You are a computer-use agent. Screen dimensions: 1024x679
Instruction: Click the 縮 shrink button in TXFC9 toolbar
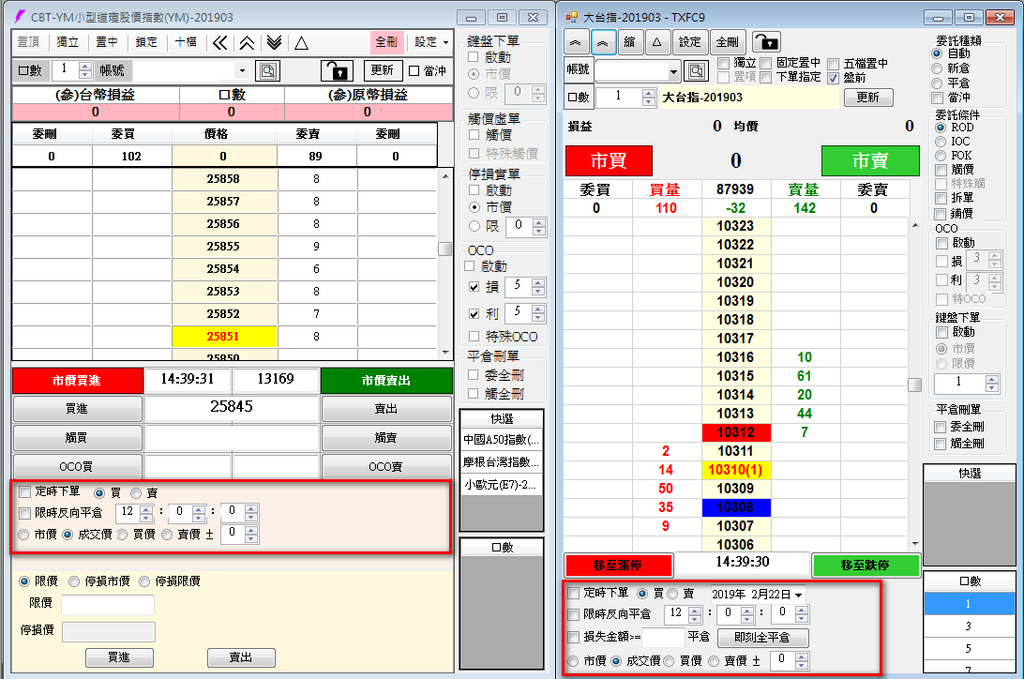click(x=630, y=42)
